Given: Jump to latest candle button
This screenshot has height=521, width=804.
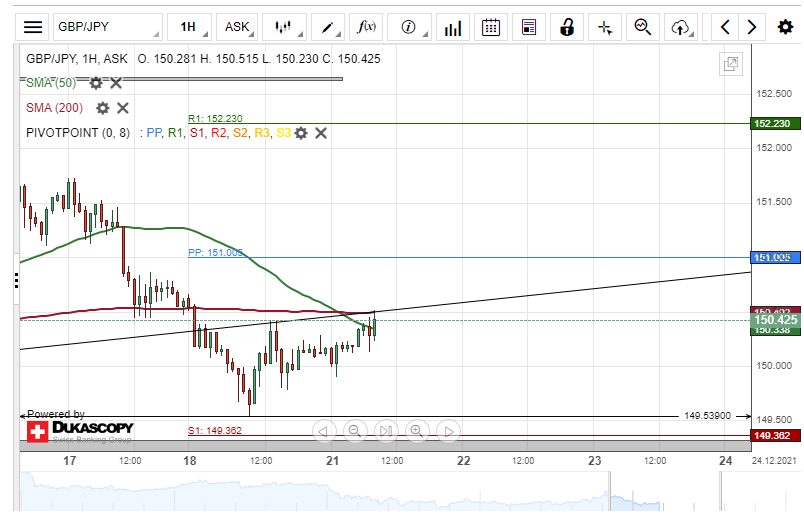Looking at the screenshot, I should [x=386, y=432].
